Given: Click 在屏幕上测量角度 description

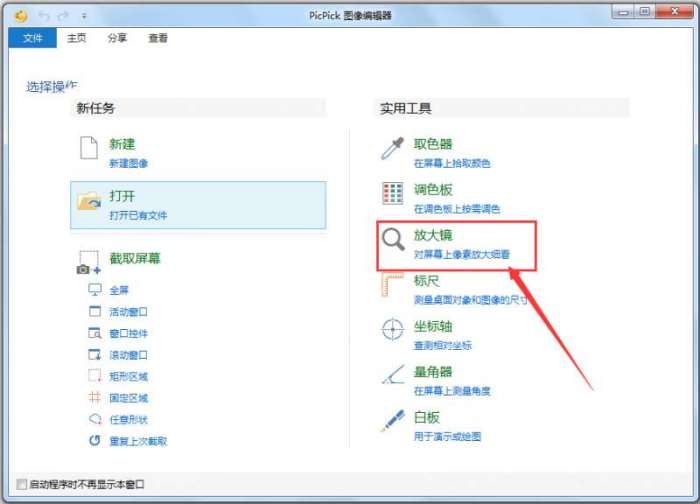Looking at the screenshot, I should [452, 391].
